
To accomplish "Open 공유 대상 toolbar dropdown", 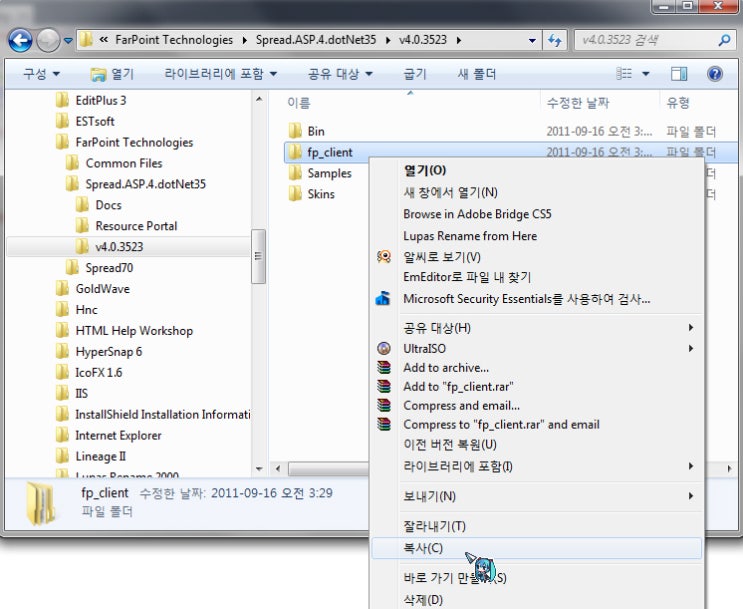I will 340,74.
